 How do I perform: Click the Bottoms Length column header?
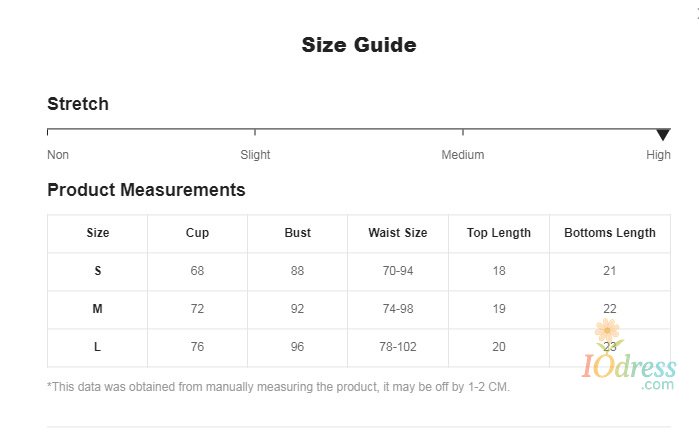[x=610, y=233]
